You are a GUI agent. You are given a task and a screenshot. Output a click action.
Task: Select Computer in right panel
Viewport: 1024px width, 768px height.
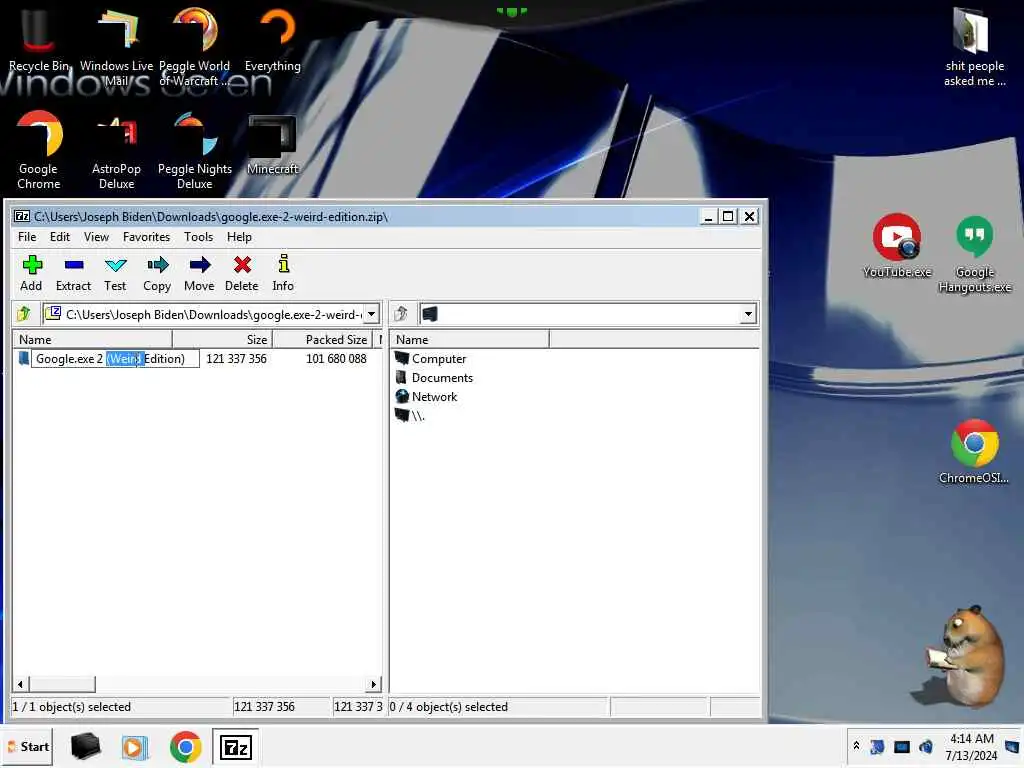tap(431, 359)
